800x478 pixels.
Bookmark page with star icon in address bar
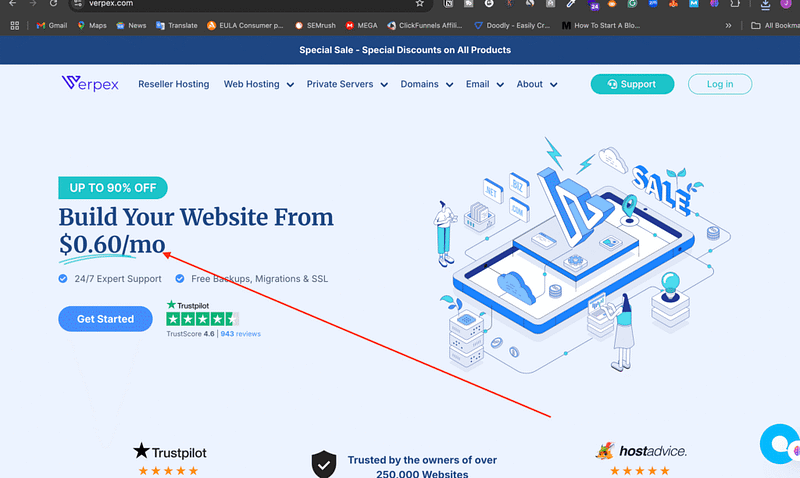click(x=419, y=4)
